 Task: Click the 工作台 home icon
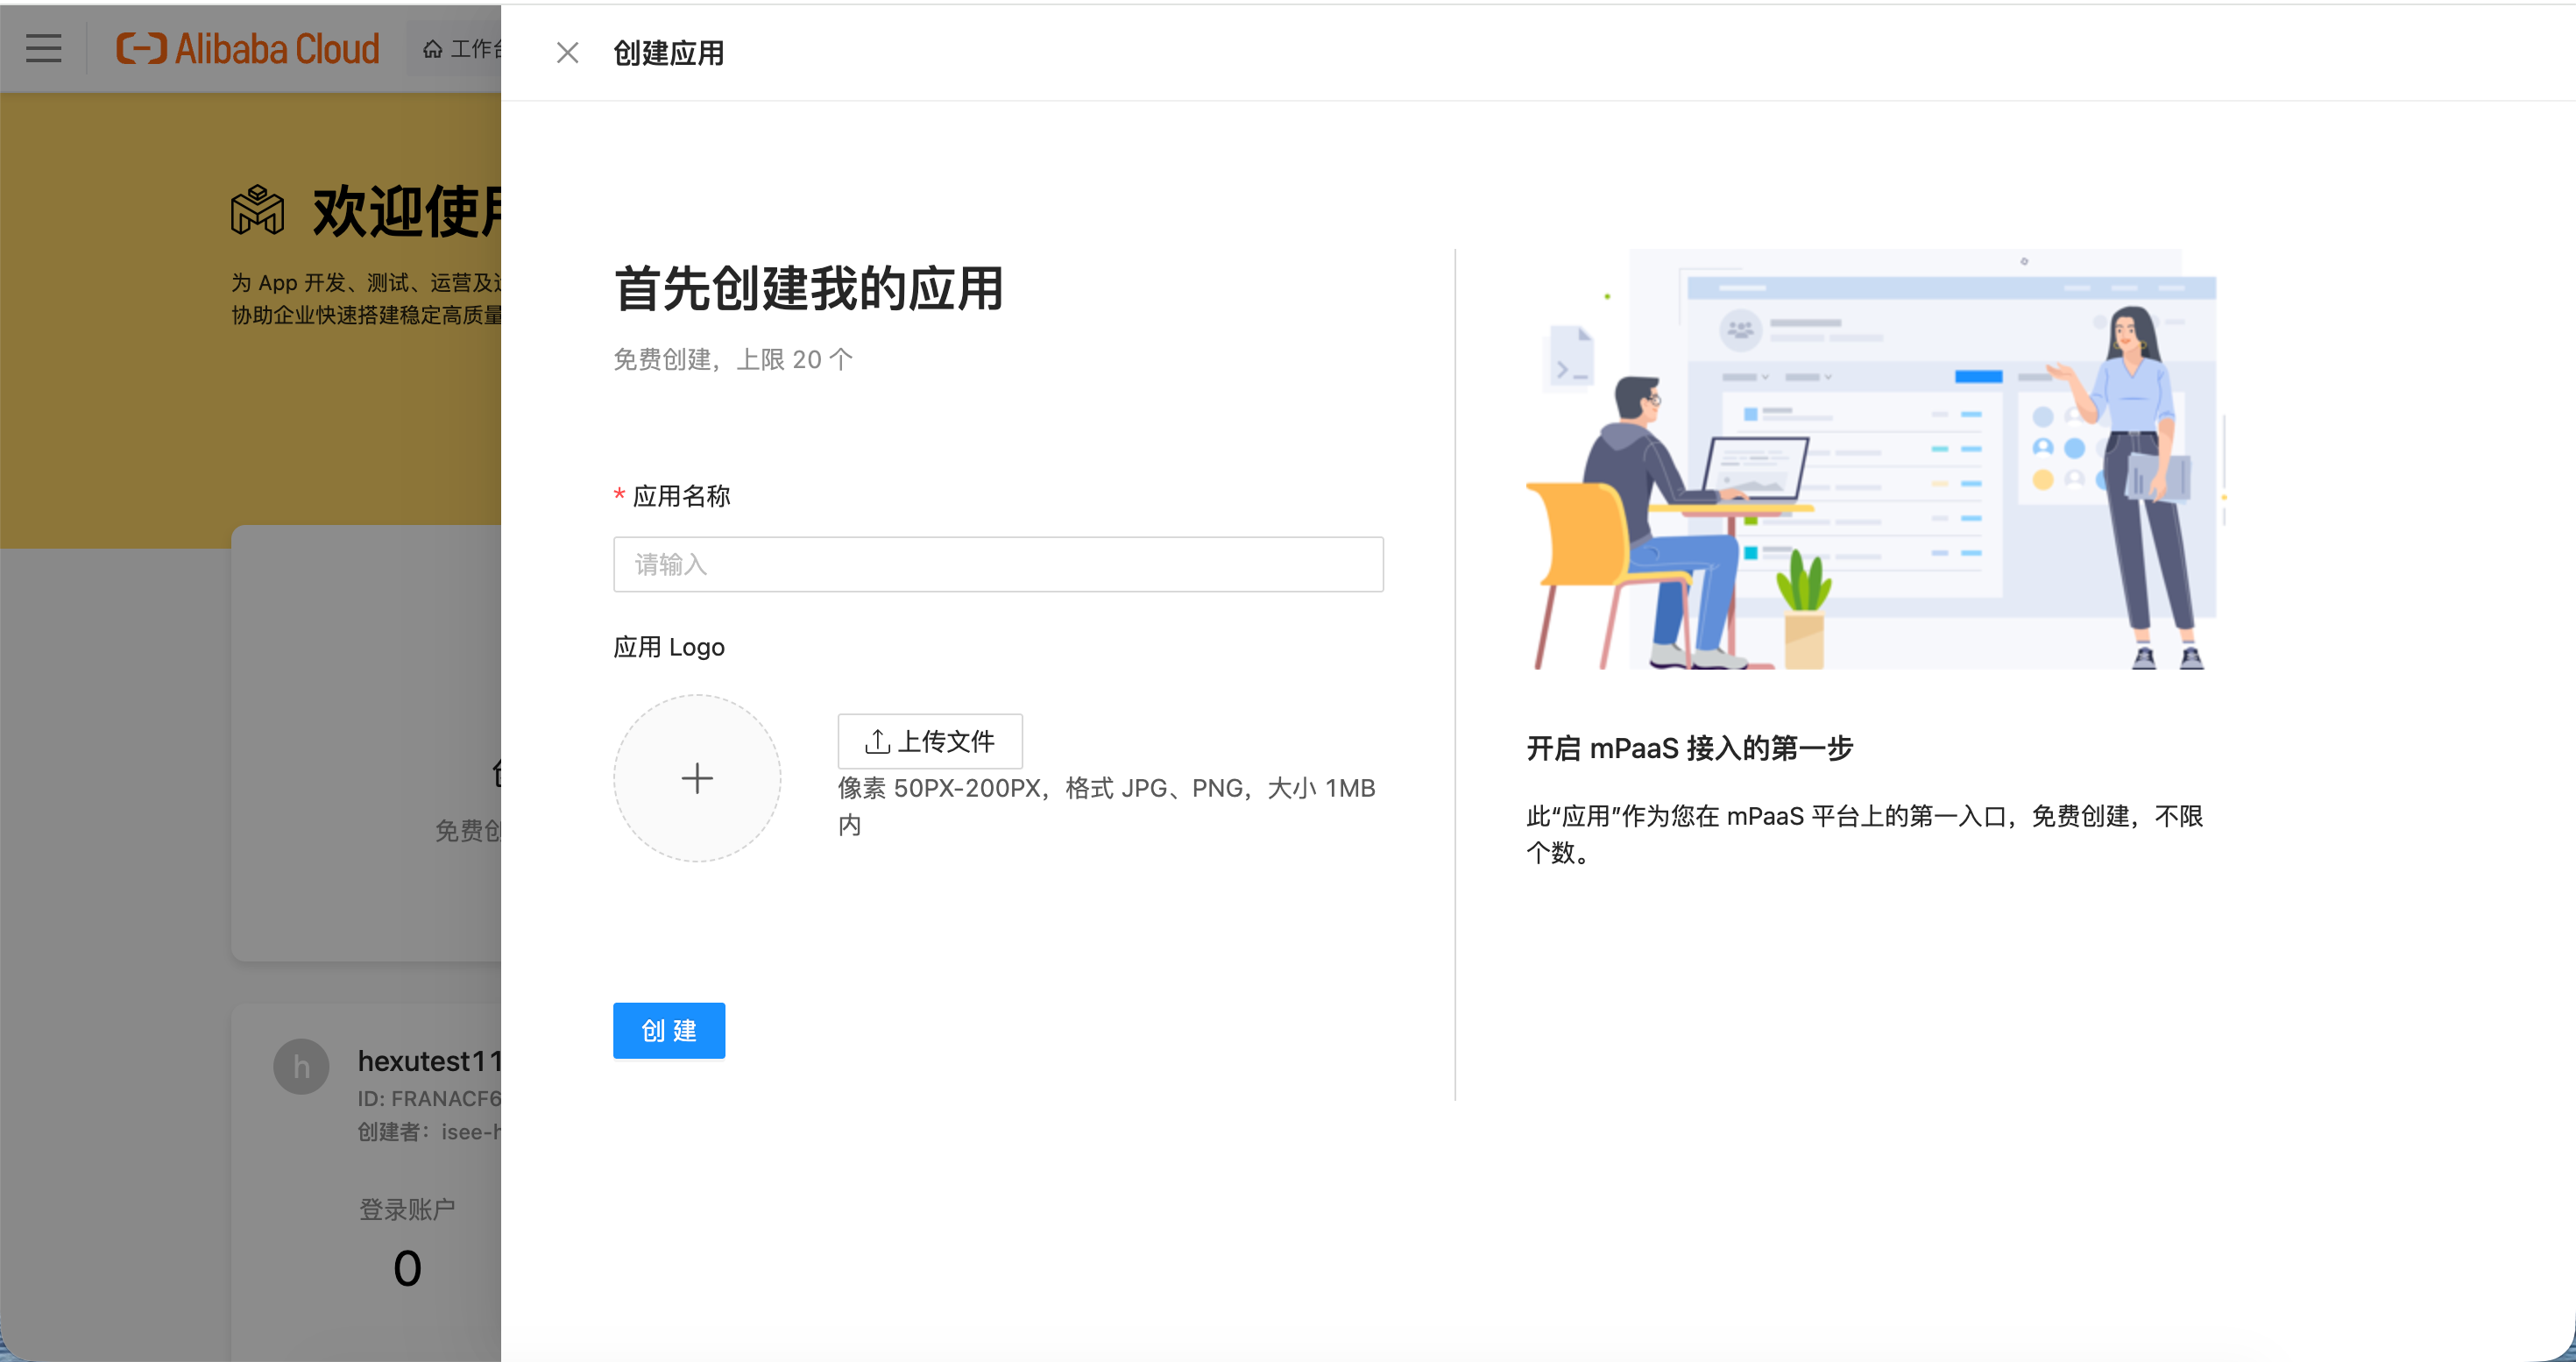(432, 49)
